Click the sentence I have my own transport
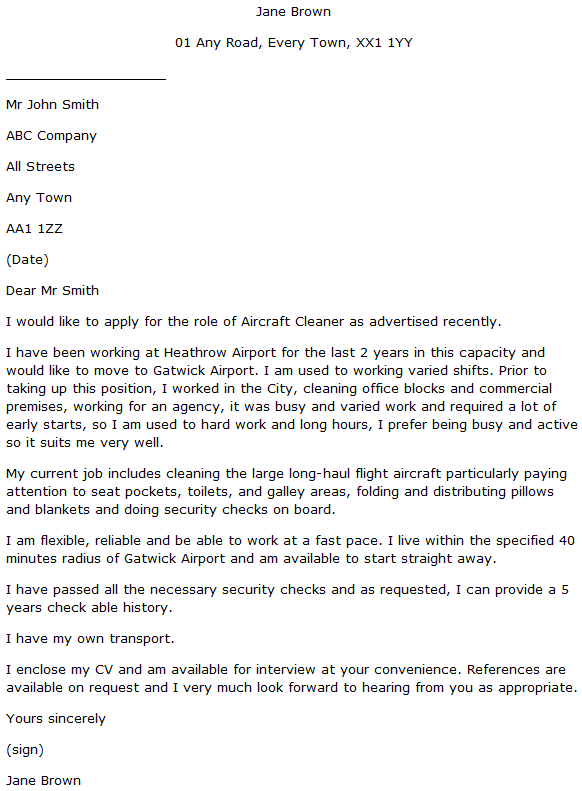582x791 pixels. (x=90, y=639)
